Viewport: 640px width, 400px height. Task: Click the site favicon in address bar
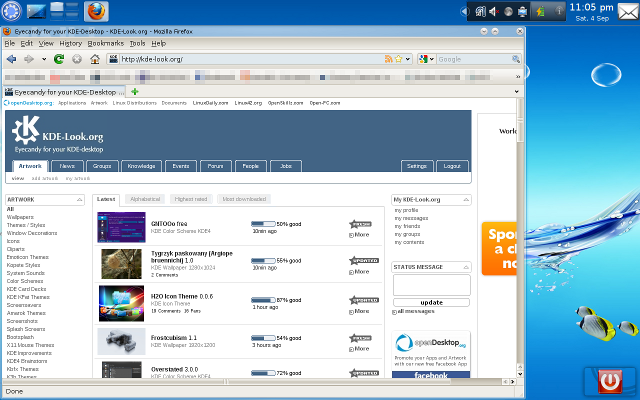click(113, 59)
